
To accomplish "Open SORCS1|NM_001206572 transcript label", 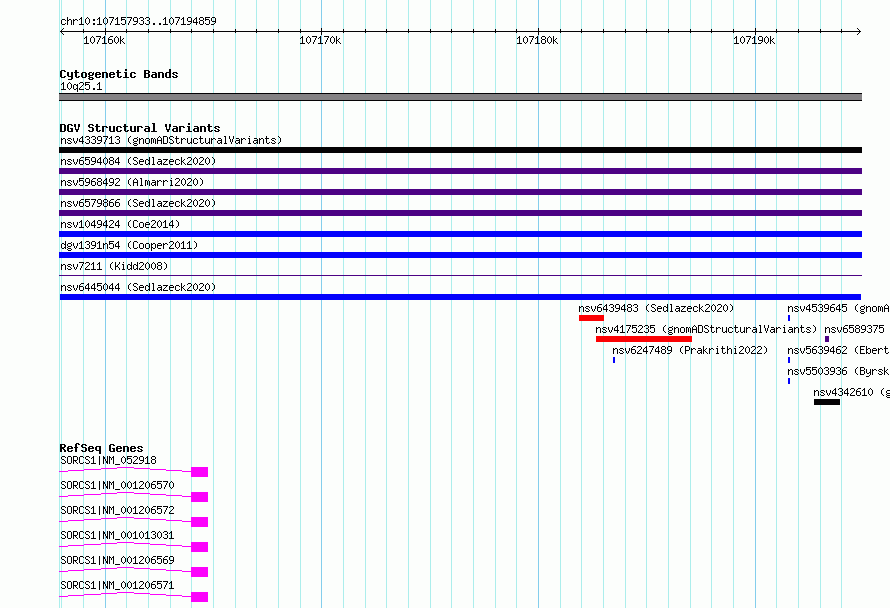I will tap(117, 510).
